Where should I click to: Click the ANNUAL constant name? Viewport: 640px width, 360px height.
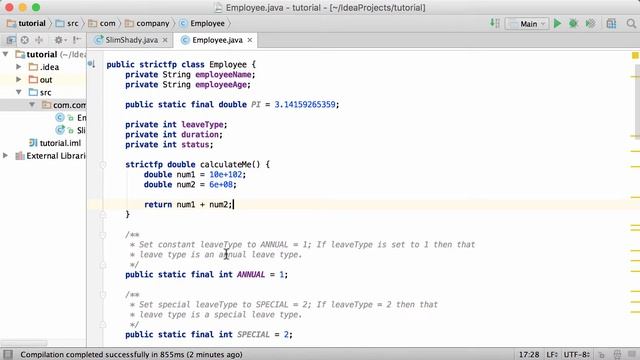pos(251,275)
